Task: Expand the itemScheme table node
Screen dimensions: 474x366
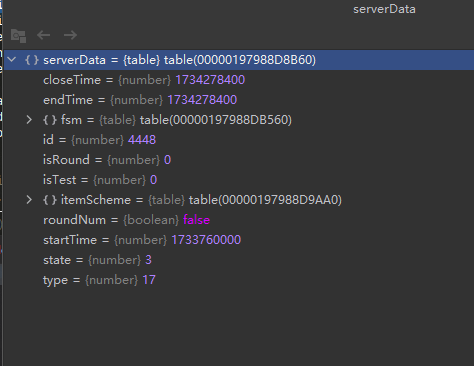Action: coord(29,200)
